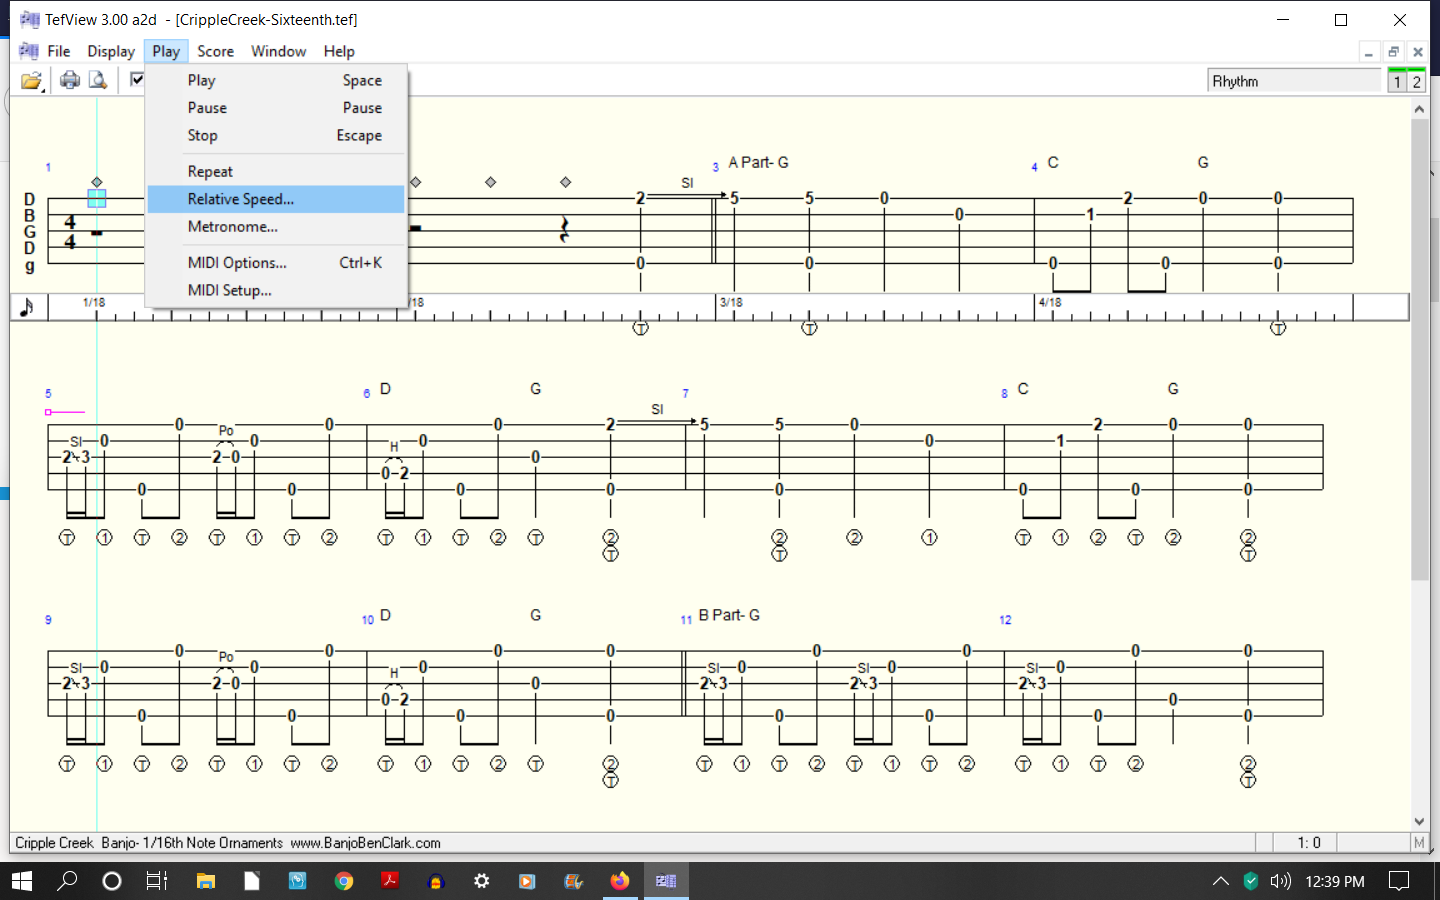This screenshot has width=1440, height=900.
Task: Open the media player taskbar icon
Action: click(x=527, y=881)
